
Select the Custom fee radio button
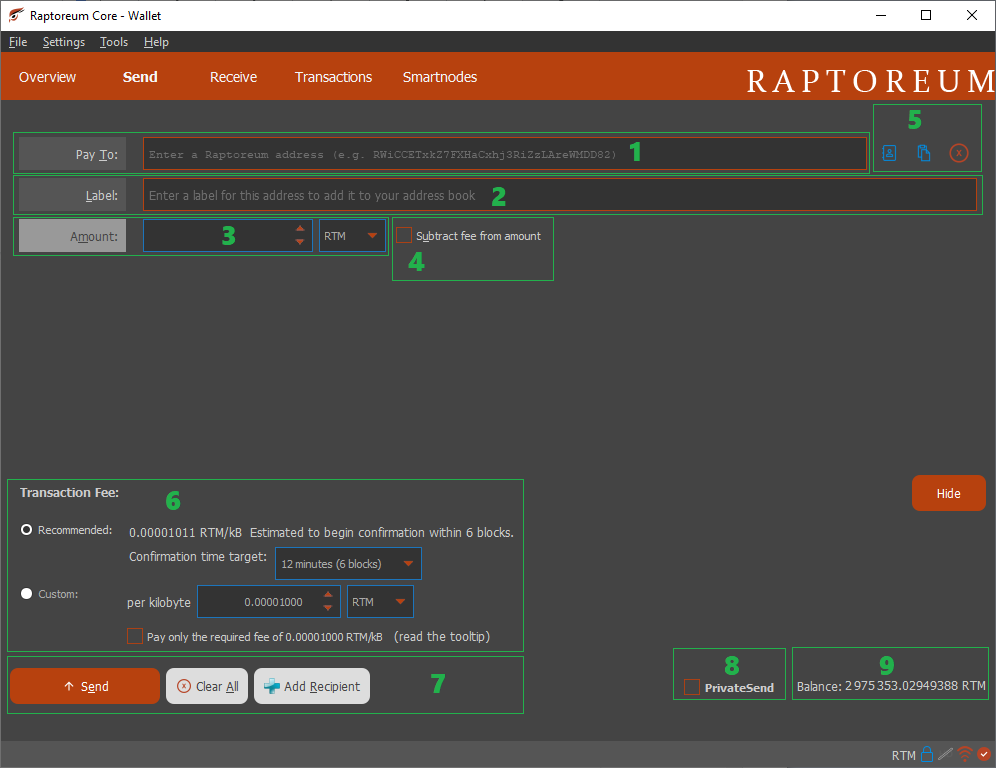pyautogui.click(x=26, y=593)
